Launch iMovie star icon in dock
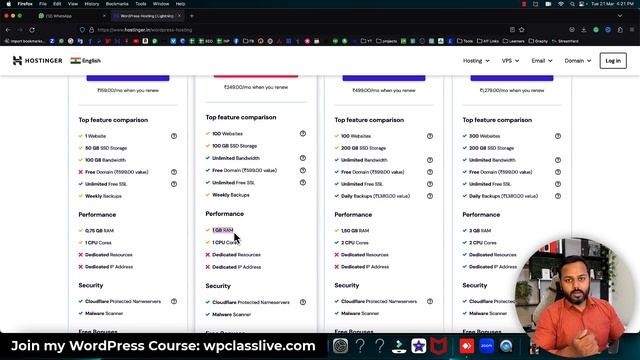640x360 pixels. point(418,346)
